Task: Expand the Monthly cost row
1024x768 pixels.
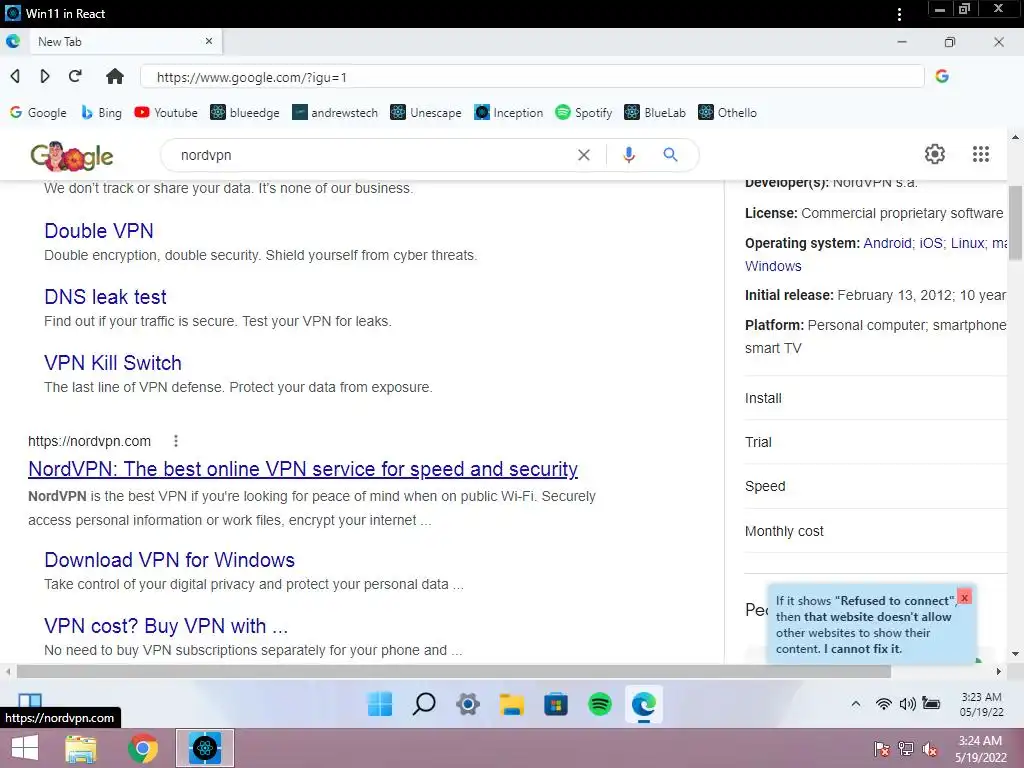Action: point(875,531)
